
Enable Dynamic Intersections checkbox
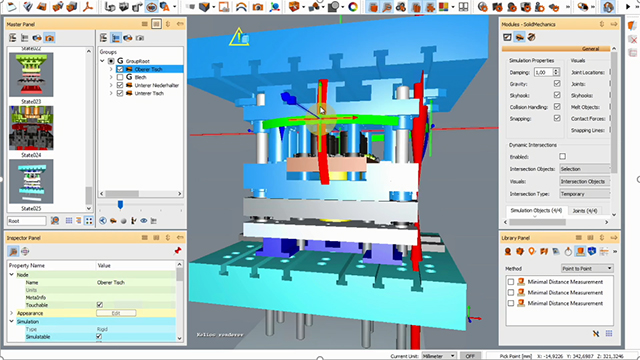click(562, 156)
